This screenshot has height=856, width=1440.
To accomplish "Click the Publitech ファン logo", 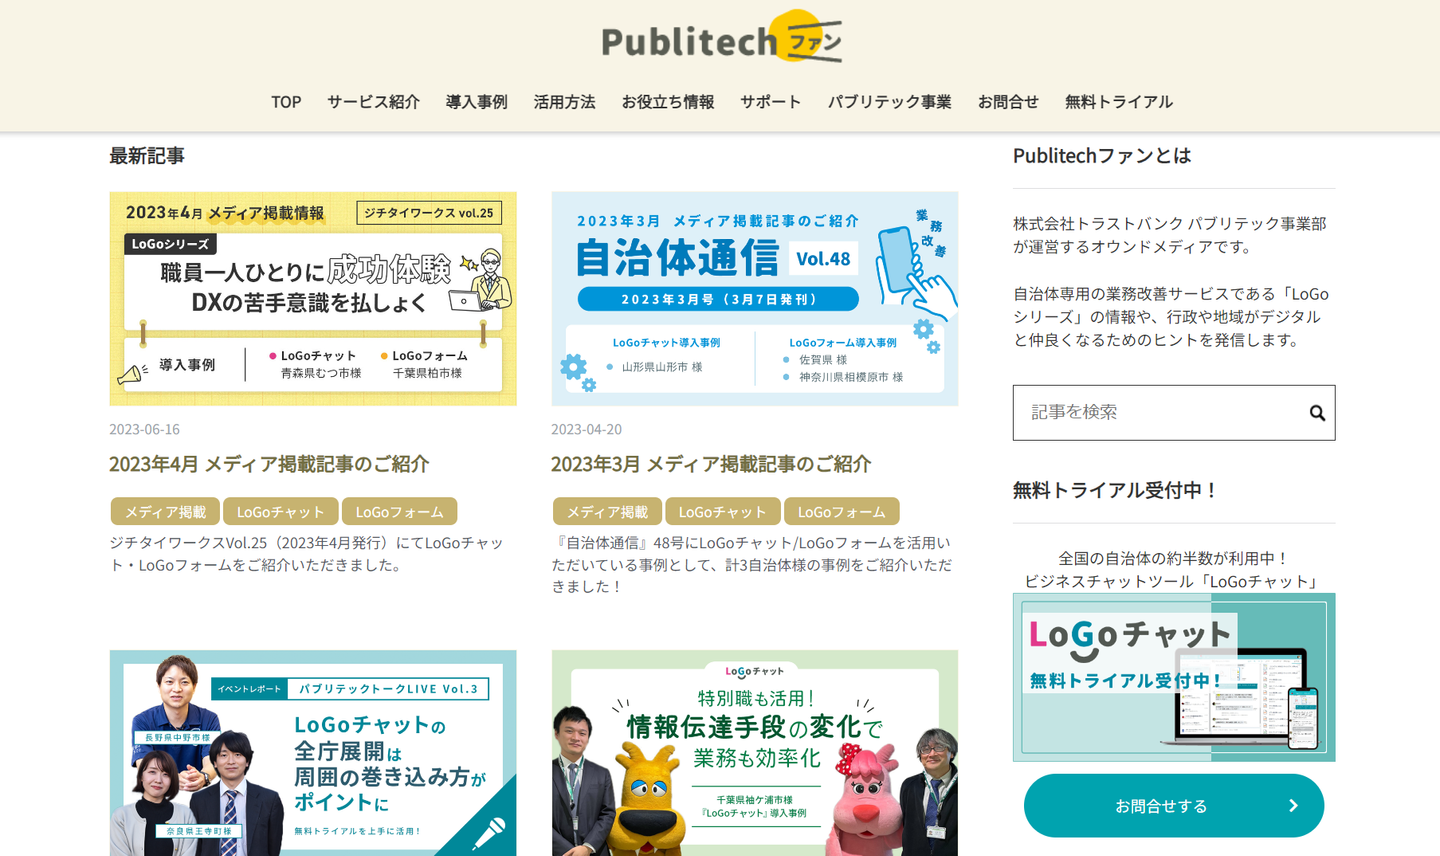I will click(x=721, y=38).
